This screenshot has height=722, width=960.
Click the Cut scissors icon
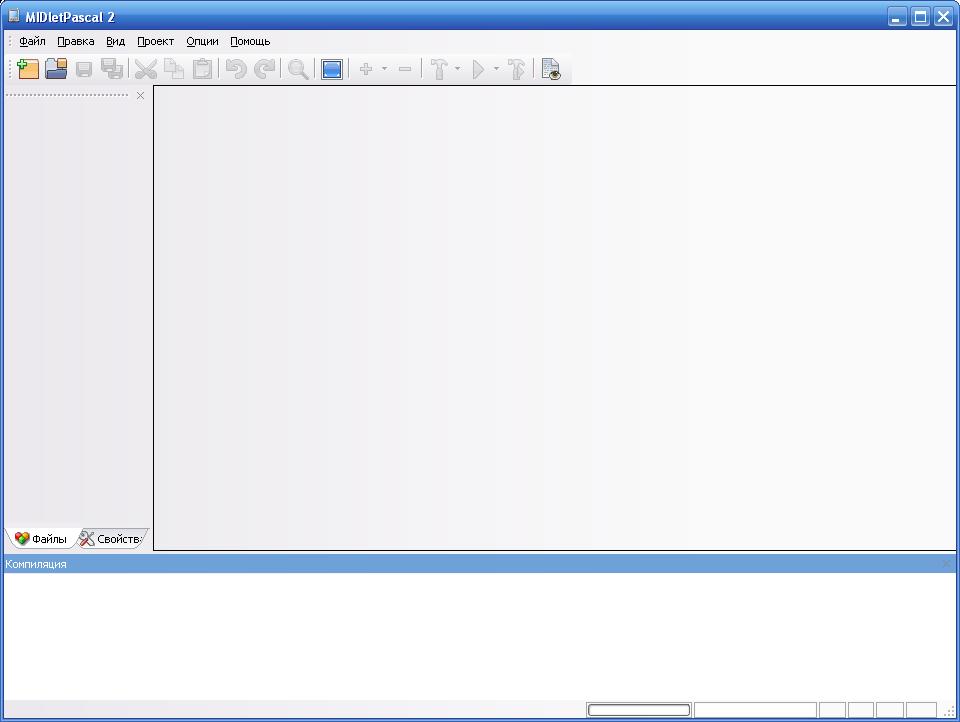[146, 69]
